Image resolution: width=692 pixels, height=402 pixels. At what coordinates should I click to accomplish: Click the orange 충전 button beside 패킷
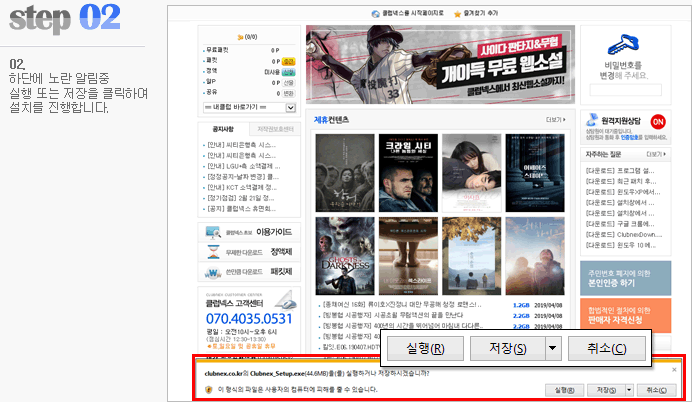(x=288, y=61)
